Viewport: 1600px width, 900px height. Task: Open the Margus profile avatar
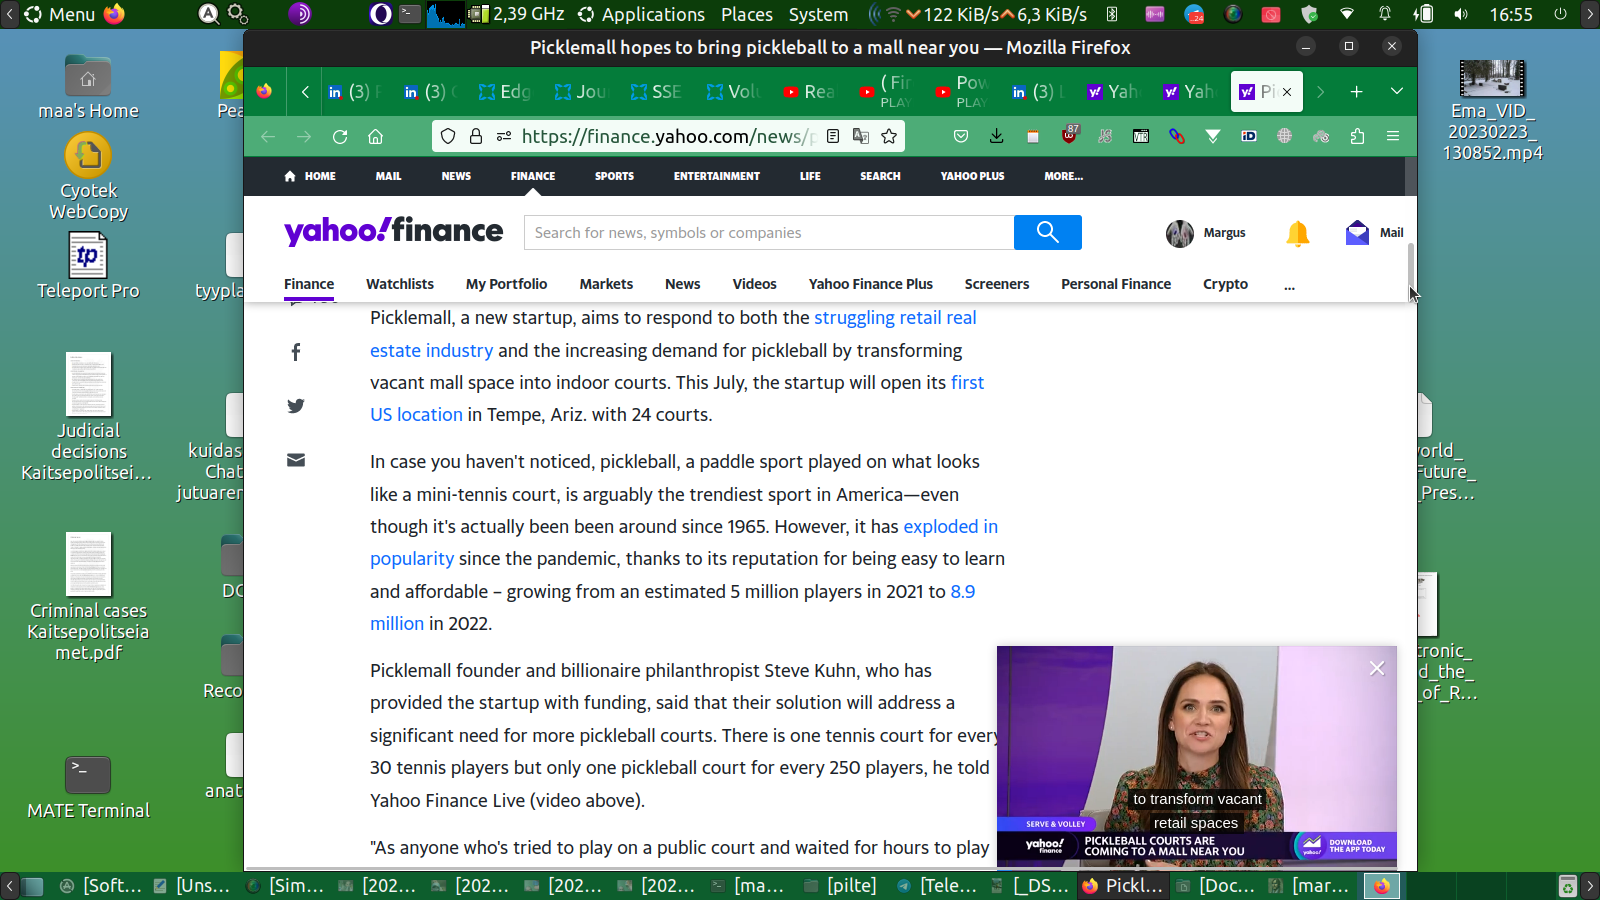[1180, 233]
